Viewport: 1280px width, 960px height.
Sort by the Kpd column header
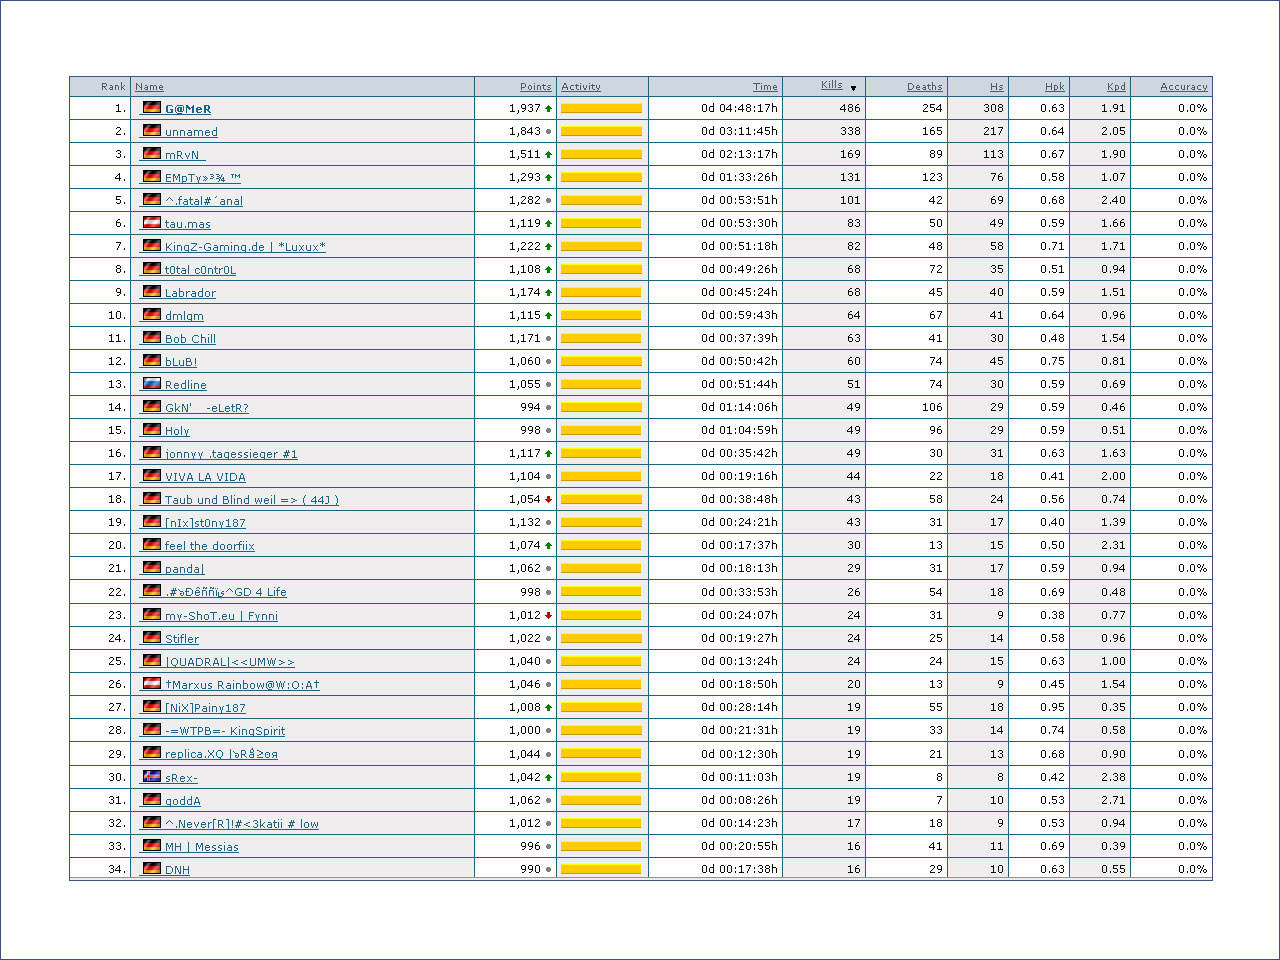pos(1116,87)
